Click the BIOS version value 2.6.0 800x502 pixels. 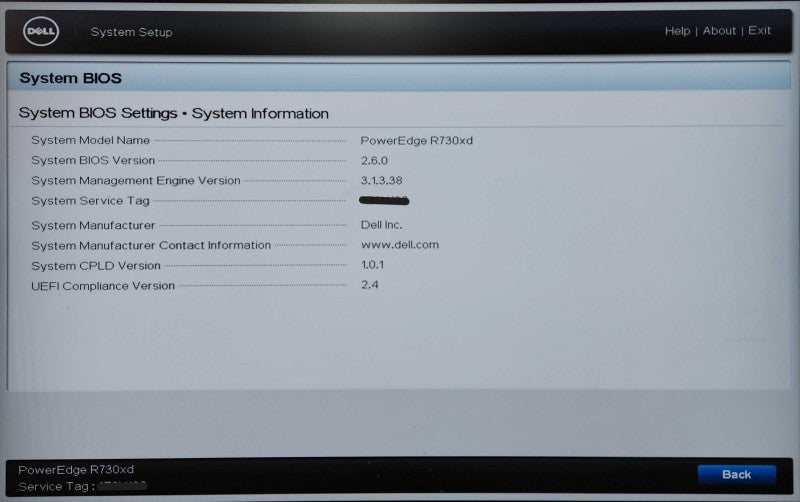(374, 161)
